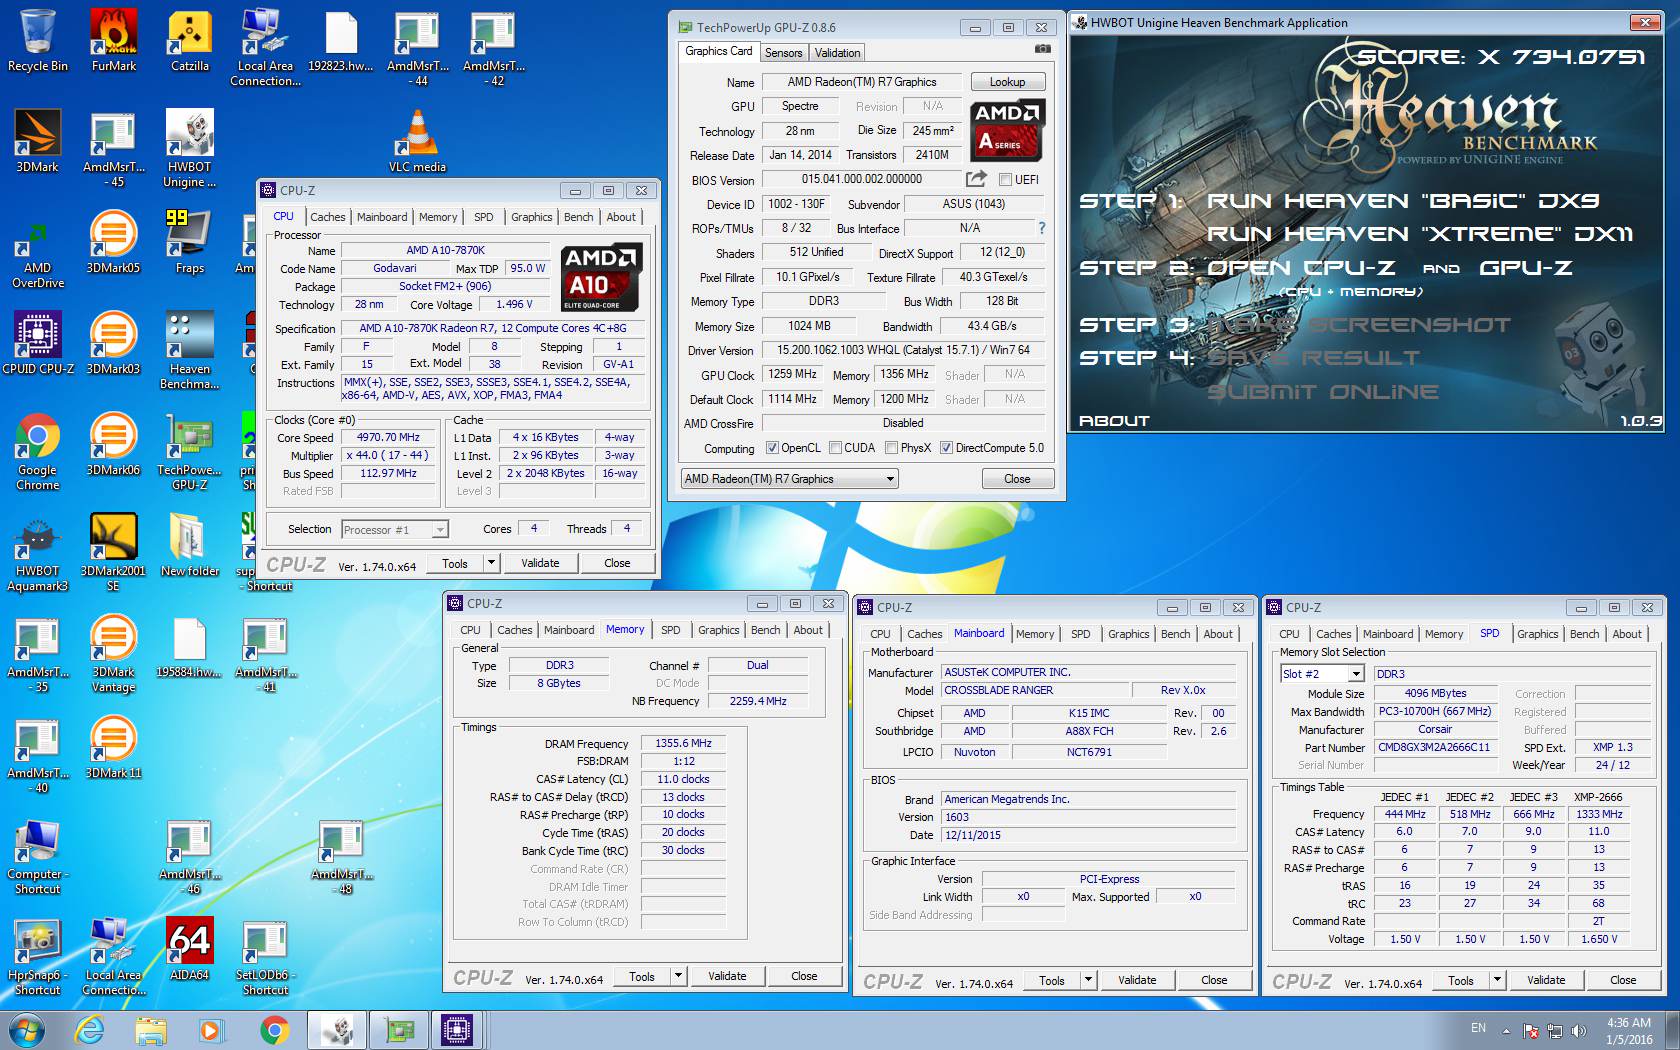Open the Catzilla desktop shortcut
Screen dimensions: 1680x1050
pyautogui.click(x=190, y=40)
